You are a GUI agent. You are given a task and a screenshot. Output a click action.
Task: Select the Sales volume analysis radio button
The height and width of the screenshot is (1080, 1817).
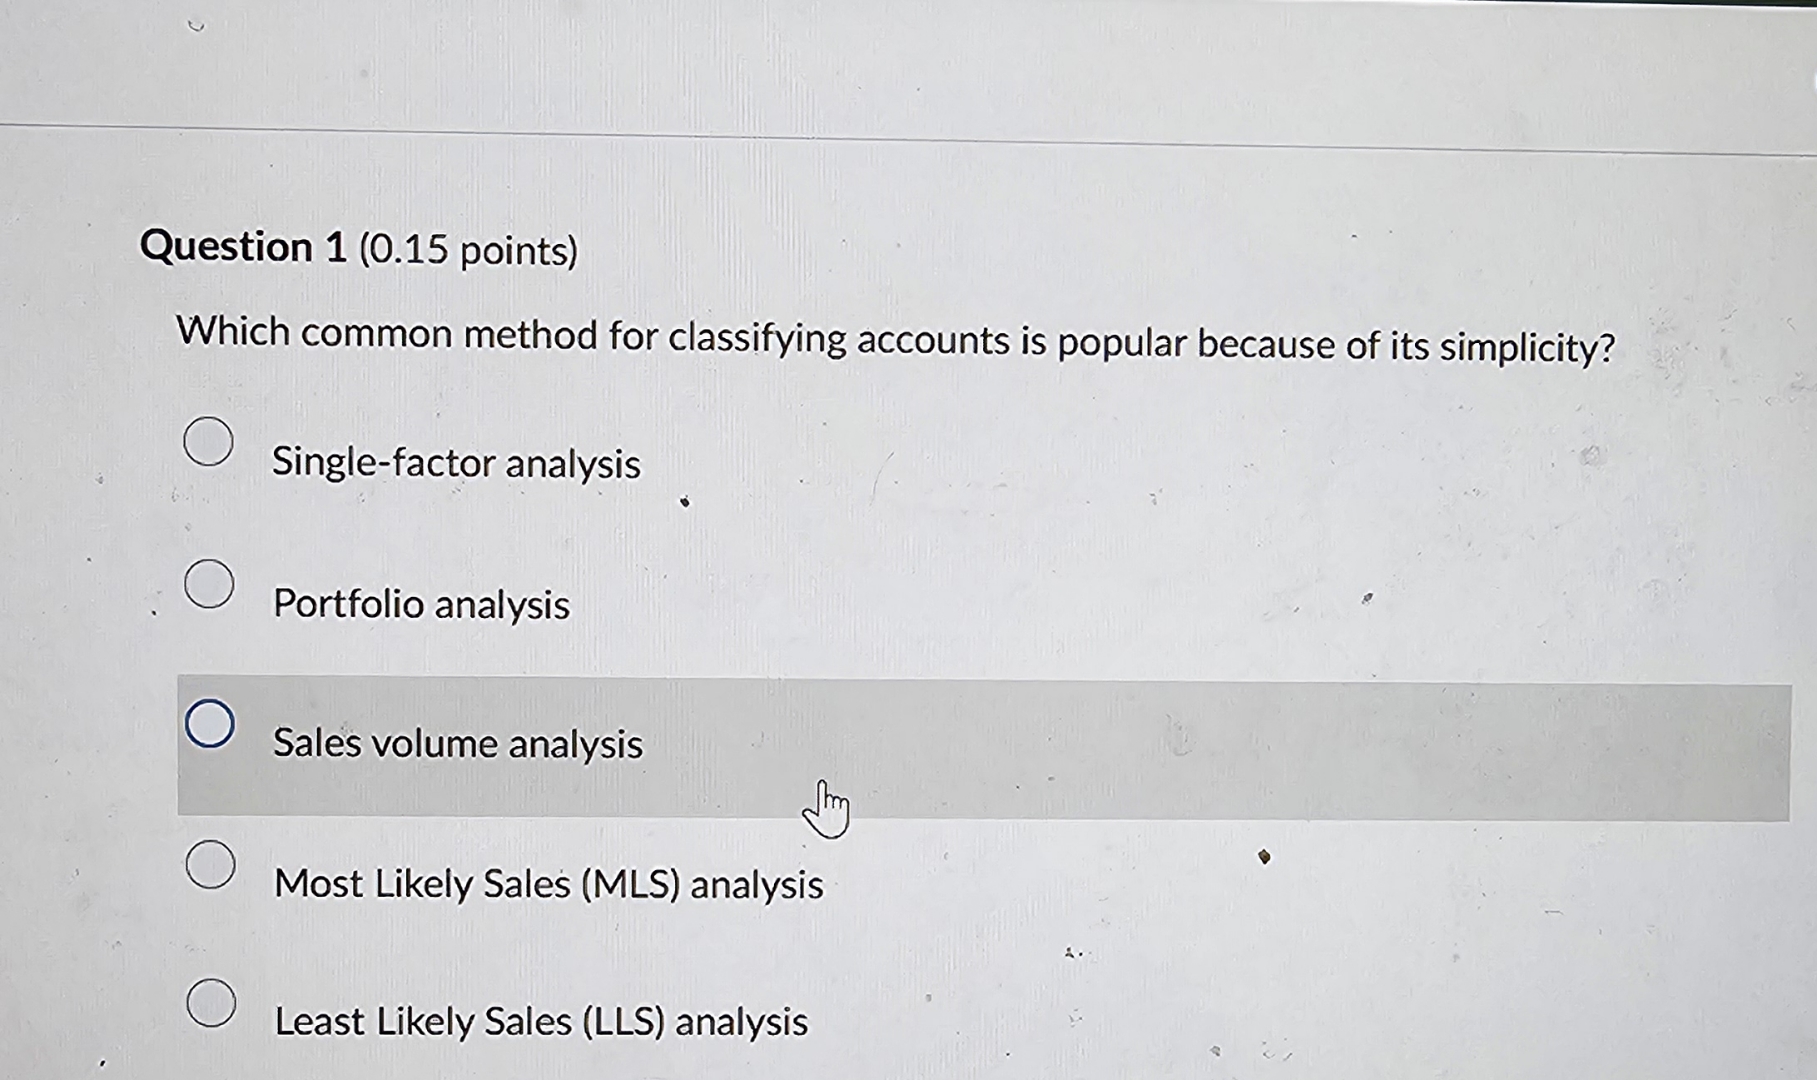click(211, 723)
